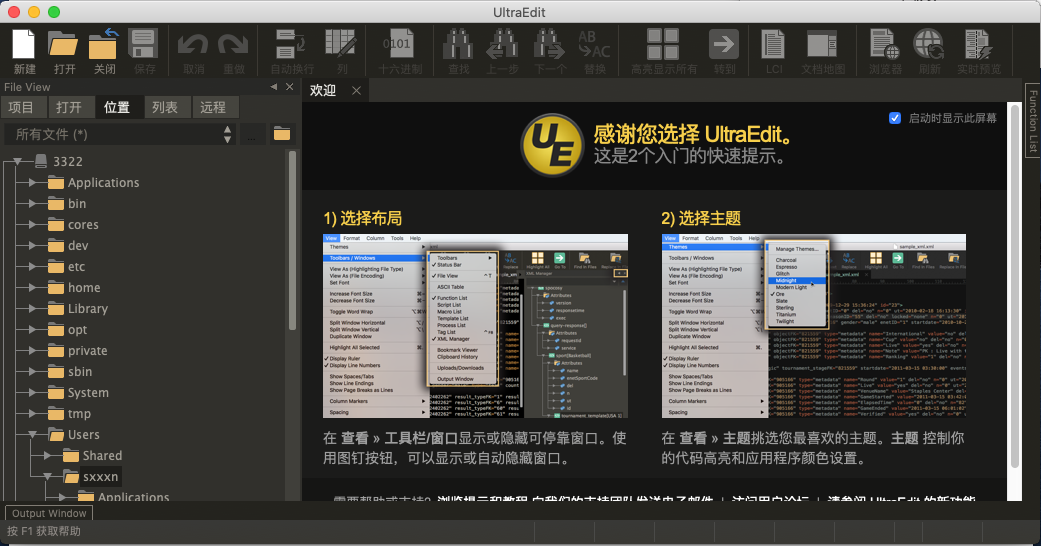Open the 文档地图 (Document map) icon
The image size is (1041, 546).
pyautogui.click(x=822, y=45)
